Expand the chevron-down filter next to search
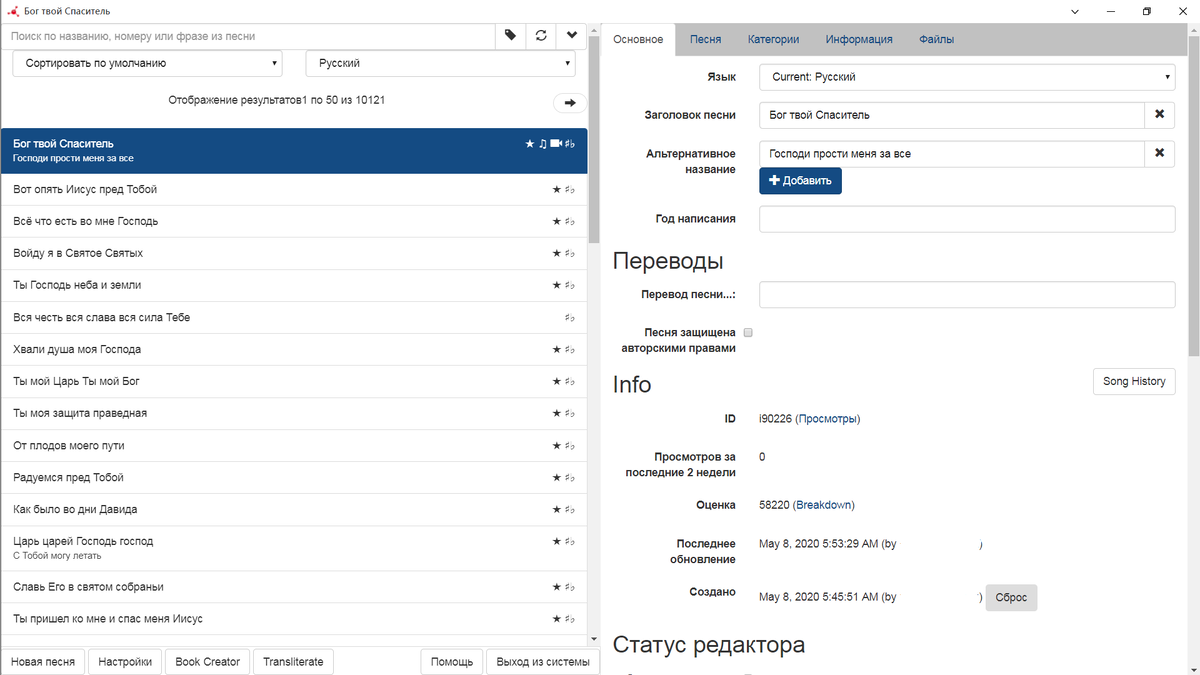This screenshot has height=675, width=1200. [x=571, y=35]
